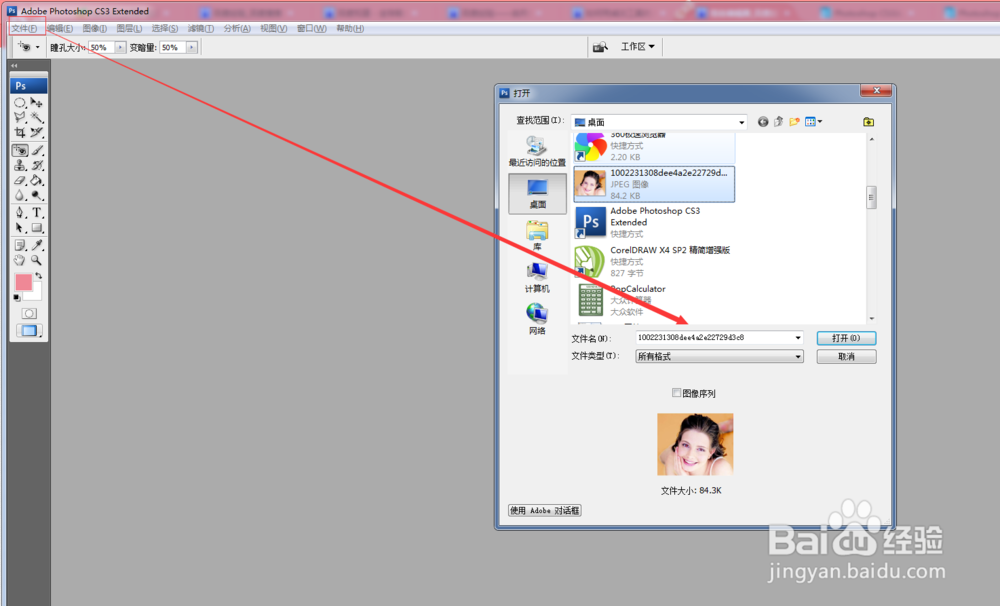Select the Polygonal Lasso tool

(20, 117)
